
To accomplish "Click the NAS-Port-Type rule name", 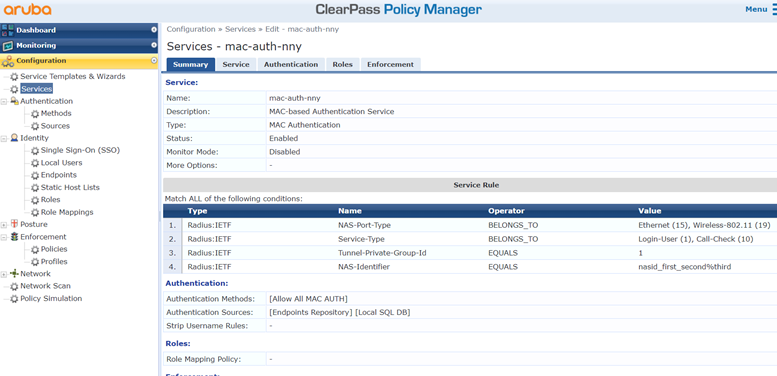I will pyautogui.click(x=364, y=225).
